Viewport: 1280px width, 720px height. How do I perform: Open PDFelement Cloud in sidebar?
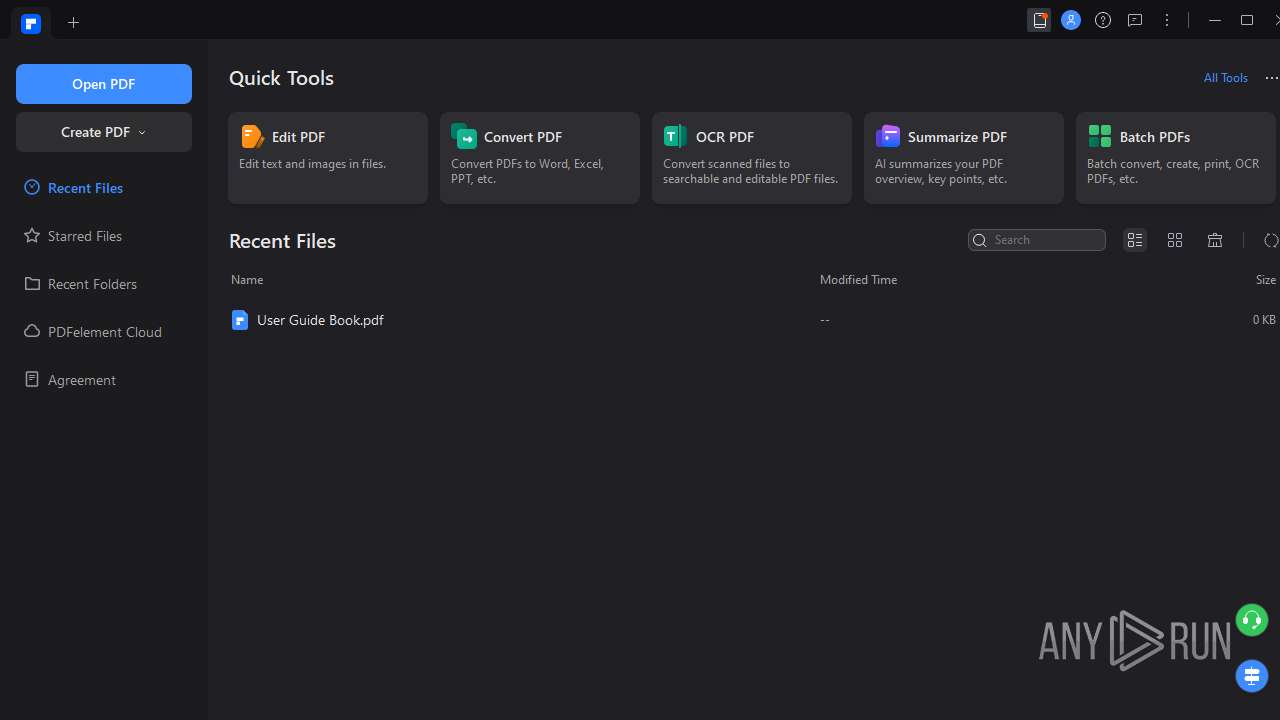(104, 332)
